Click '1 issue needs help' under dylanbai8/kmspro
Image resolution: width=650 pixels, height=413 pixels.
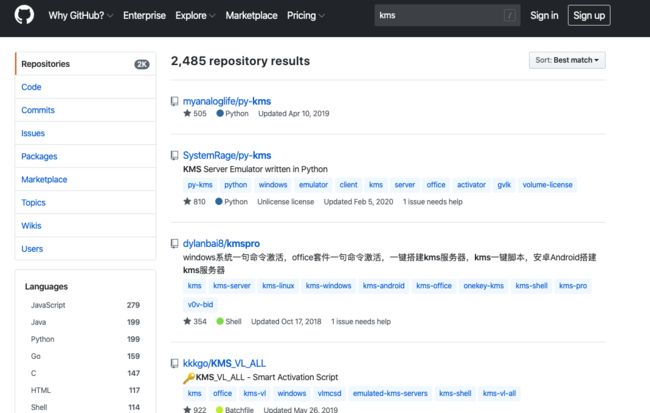click(x=361, y=322)
